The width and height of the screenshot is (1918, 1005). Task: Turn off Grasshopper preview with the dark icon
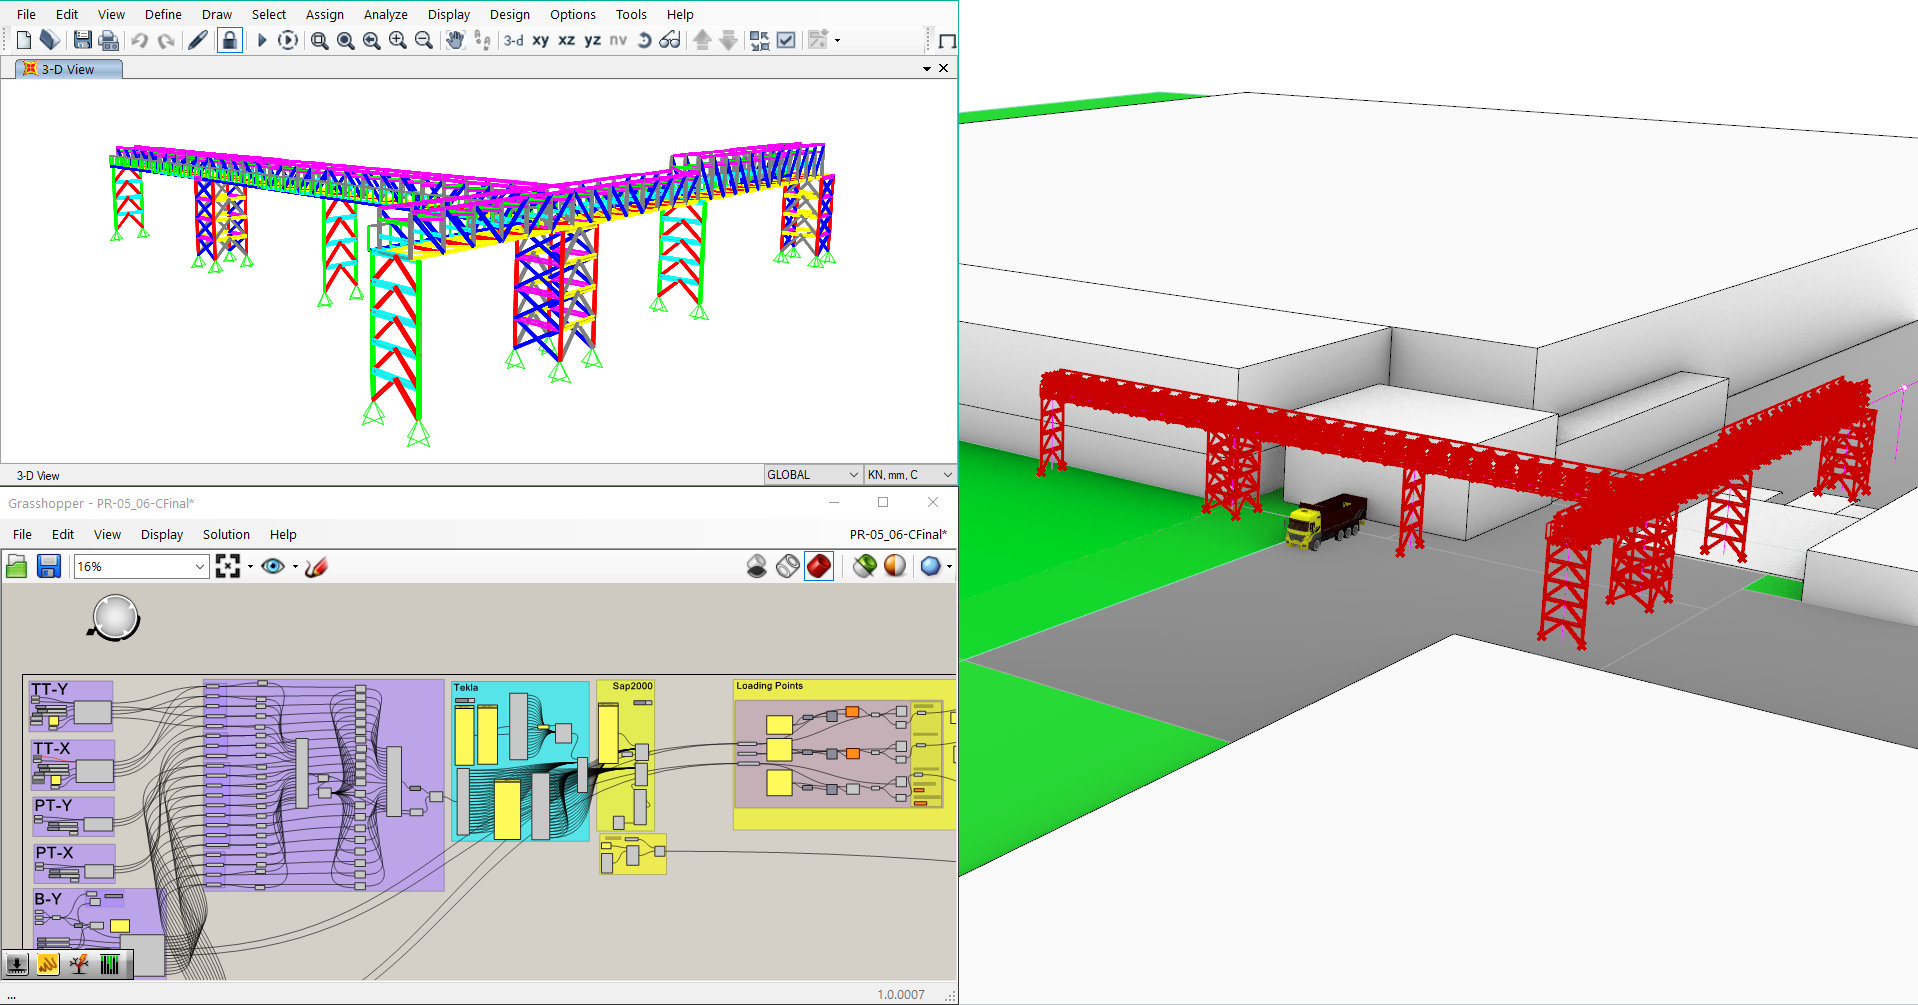click(757, 567)
